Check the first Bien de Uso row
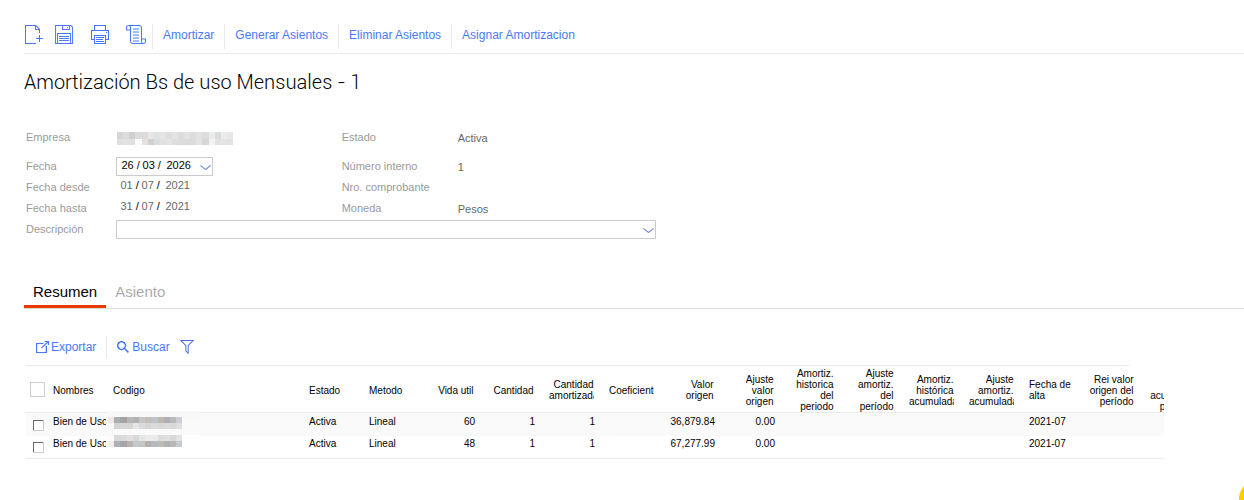The image size is (1244, 500). coord(39,425)
